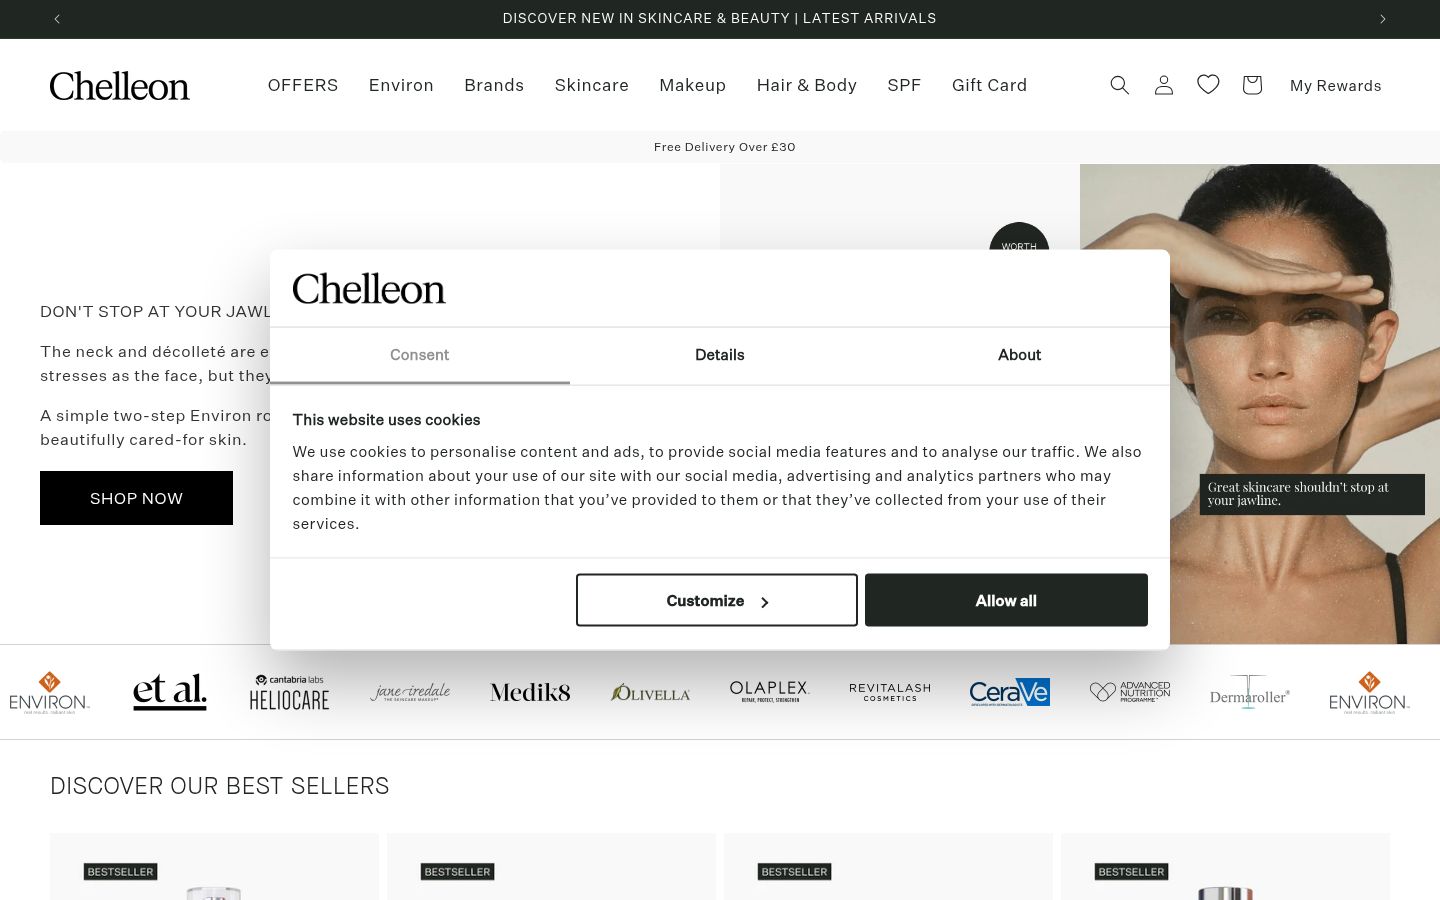Select the CeraVe brand logo
Image resolution: width=1440 pixels, height=900 pixels.
coord(1010,692)
